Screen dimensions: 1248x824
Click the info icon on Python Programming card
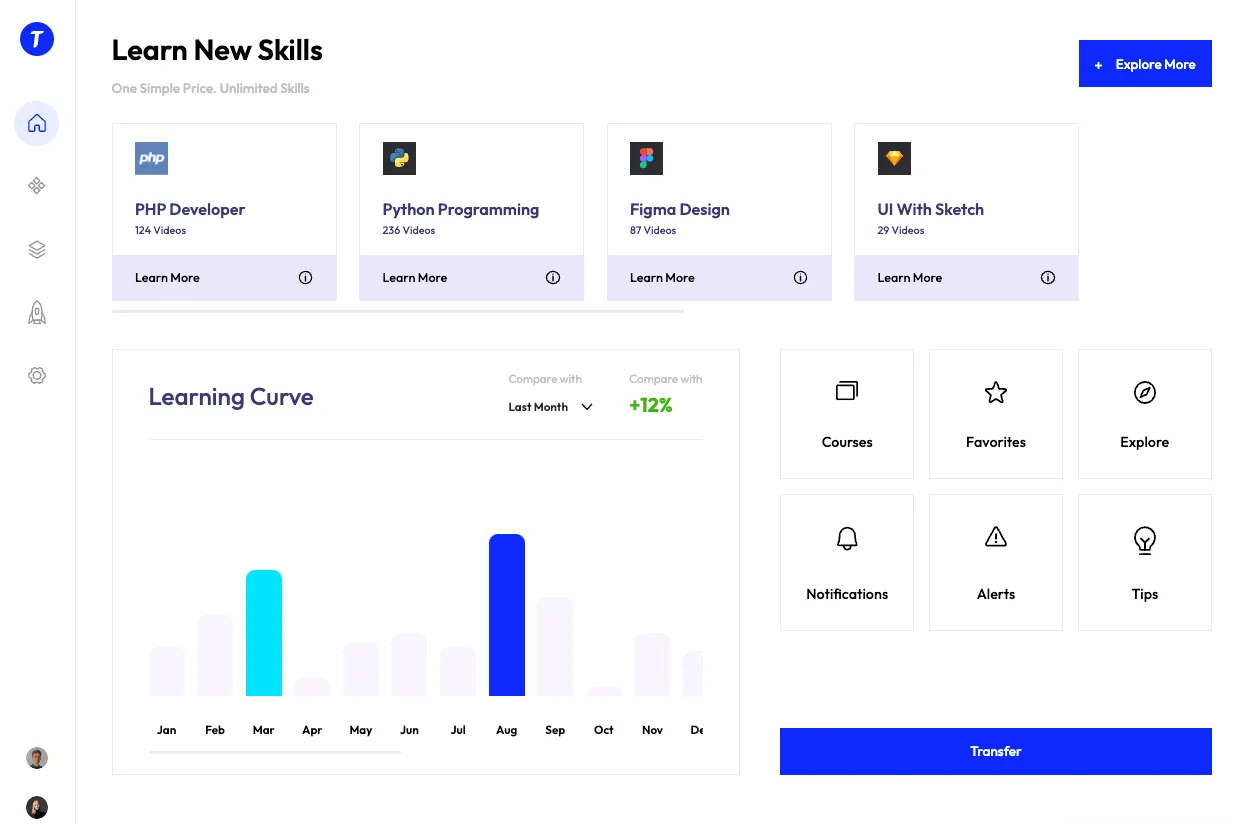[553, 277]
